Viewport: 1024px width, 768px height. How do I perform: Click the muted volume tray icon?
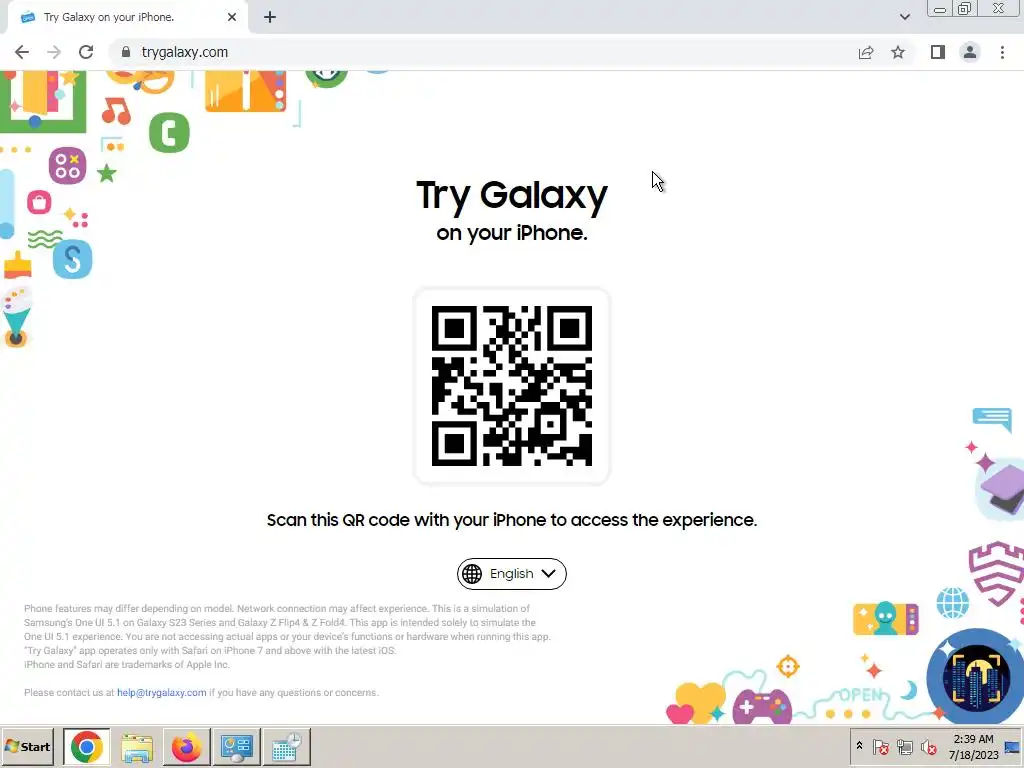click(928, 746)
